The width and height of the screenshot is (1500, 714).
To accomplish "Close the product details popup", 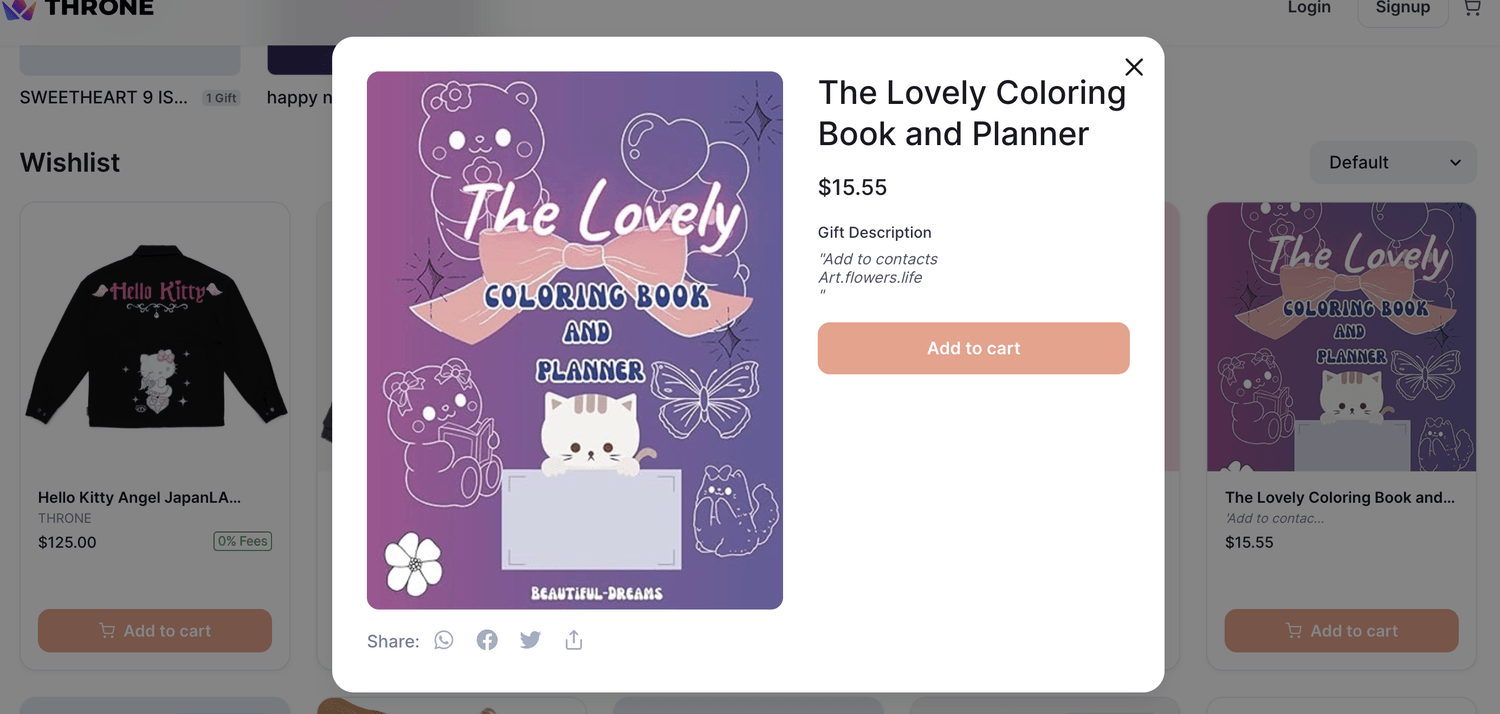I will (x=1133, y=67).
